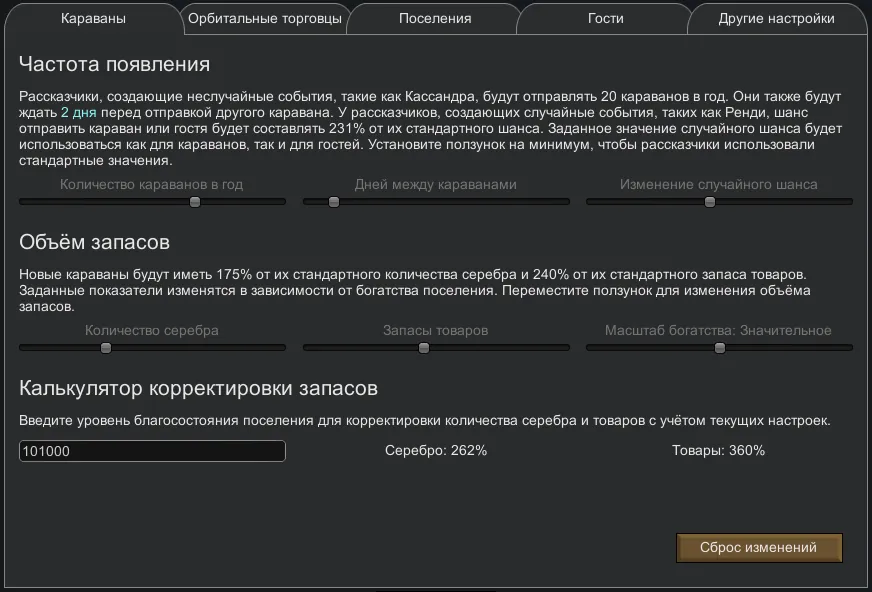Screen dimensions: 872x592
Task: Click the Частота появления heading
Action: point(114,64)
